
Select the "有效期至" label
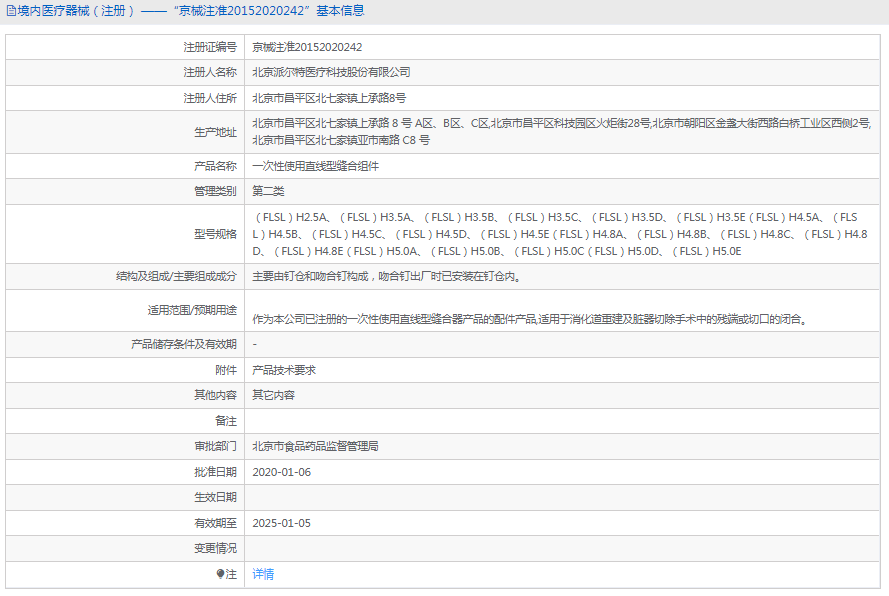point(215,523)
